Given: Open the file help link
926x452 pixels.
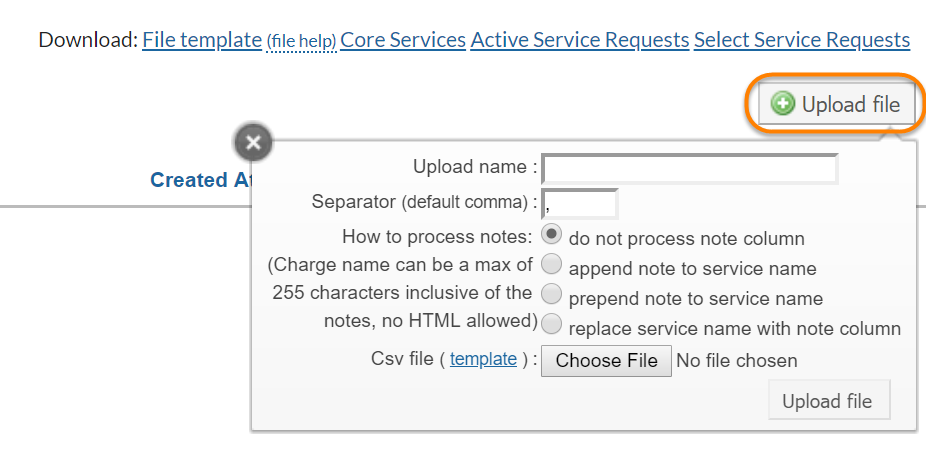Looking at the screenshot, I should (301, 41).
